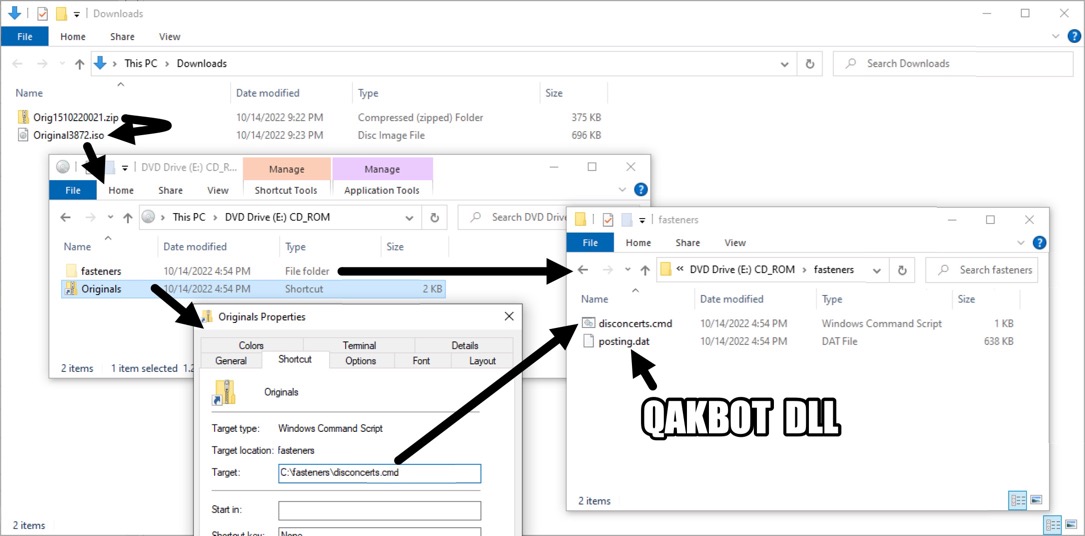Sort Downloads list by Size column

(554, 93)
